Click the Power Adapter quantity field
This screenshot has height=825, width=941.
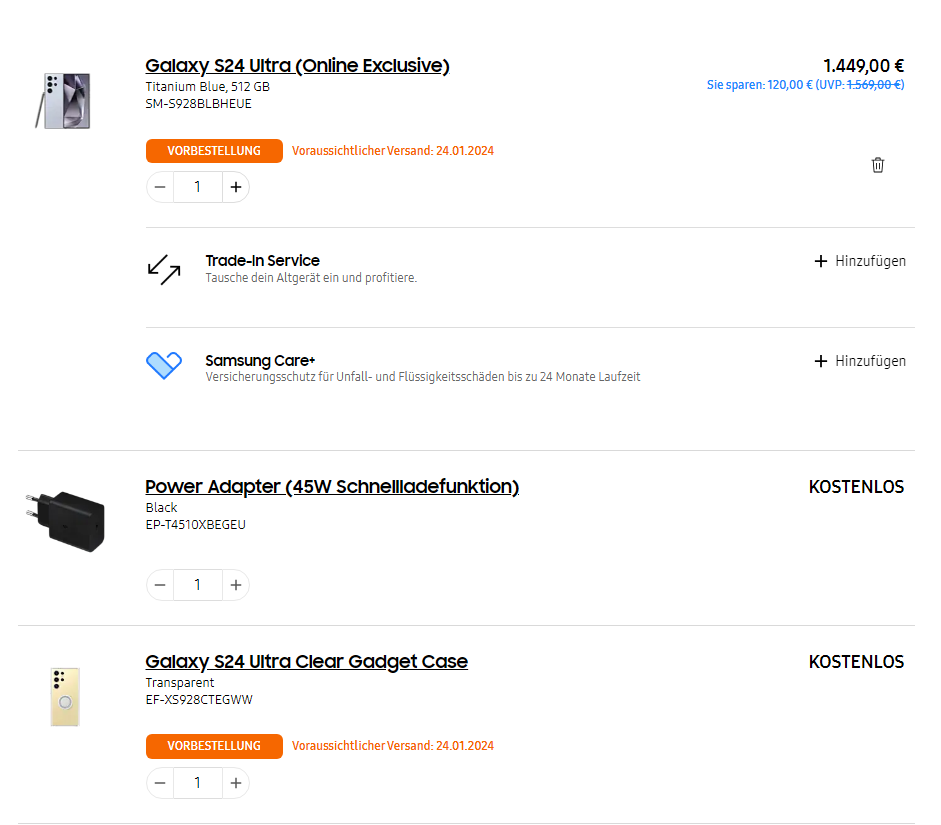pyautogui.click(x=197, y=585)
